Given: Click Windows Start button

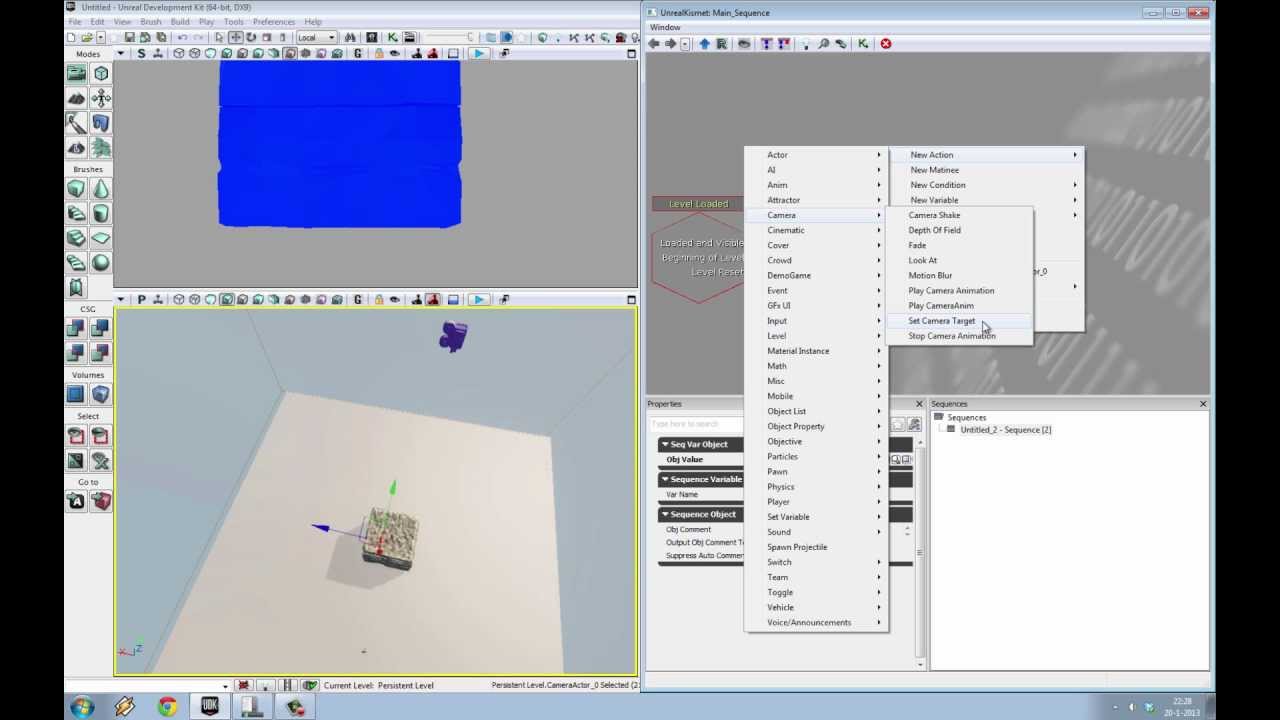Looking at the screenshot, I should point(82,707).
